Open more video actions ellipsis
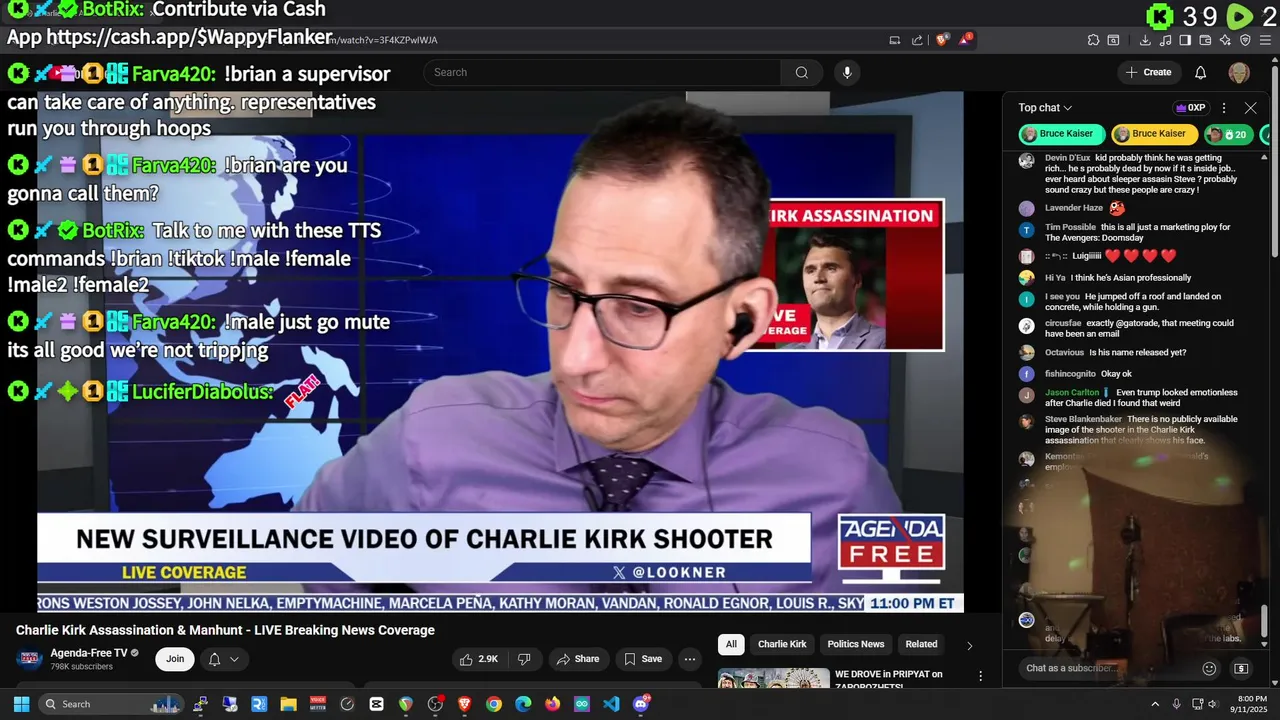1280x720 pixels. tap(689, 659)
